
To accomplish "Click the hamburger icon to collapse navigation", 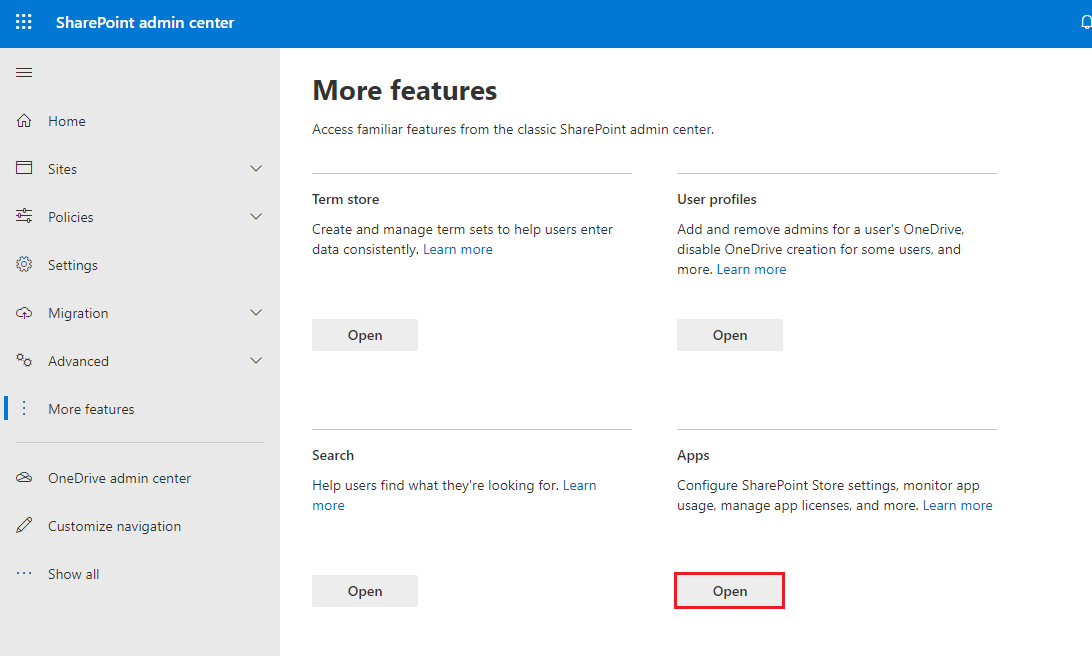I will (x=24, y=72).
